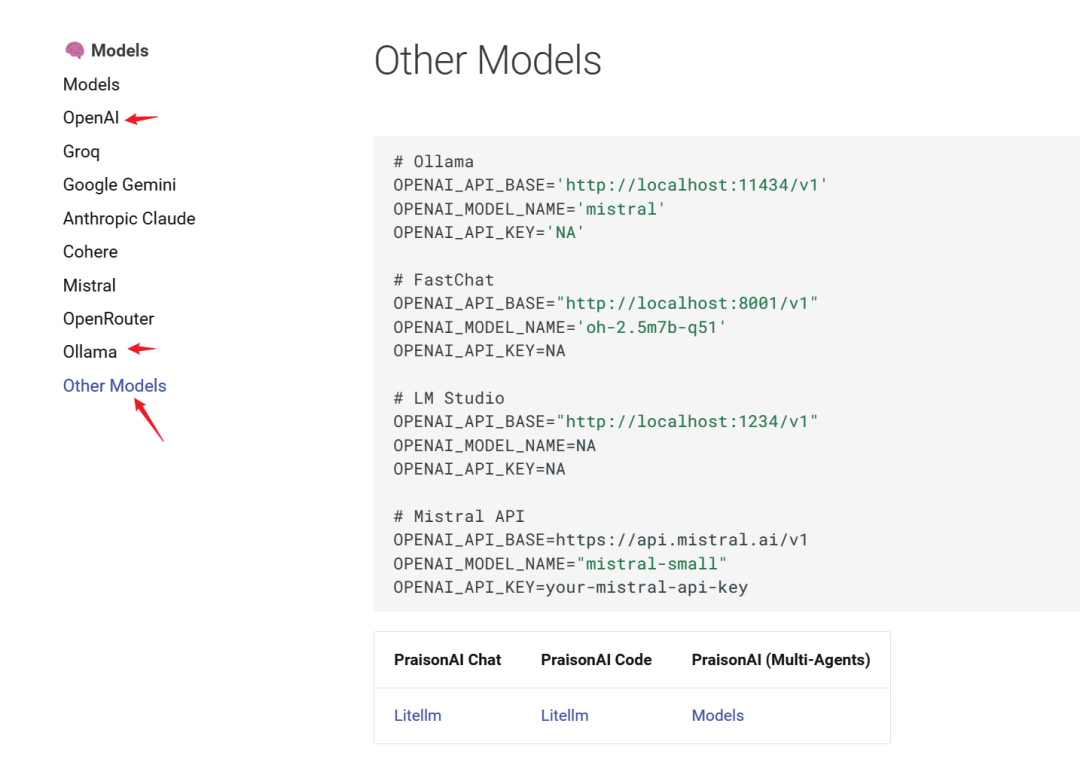Screen dimensions: 1080x757
Task: Go to the Mistral sidebar page
Action: pyautogui.click(x=89, y=286)
